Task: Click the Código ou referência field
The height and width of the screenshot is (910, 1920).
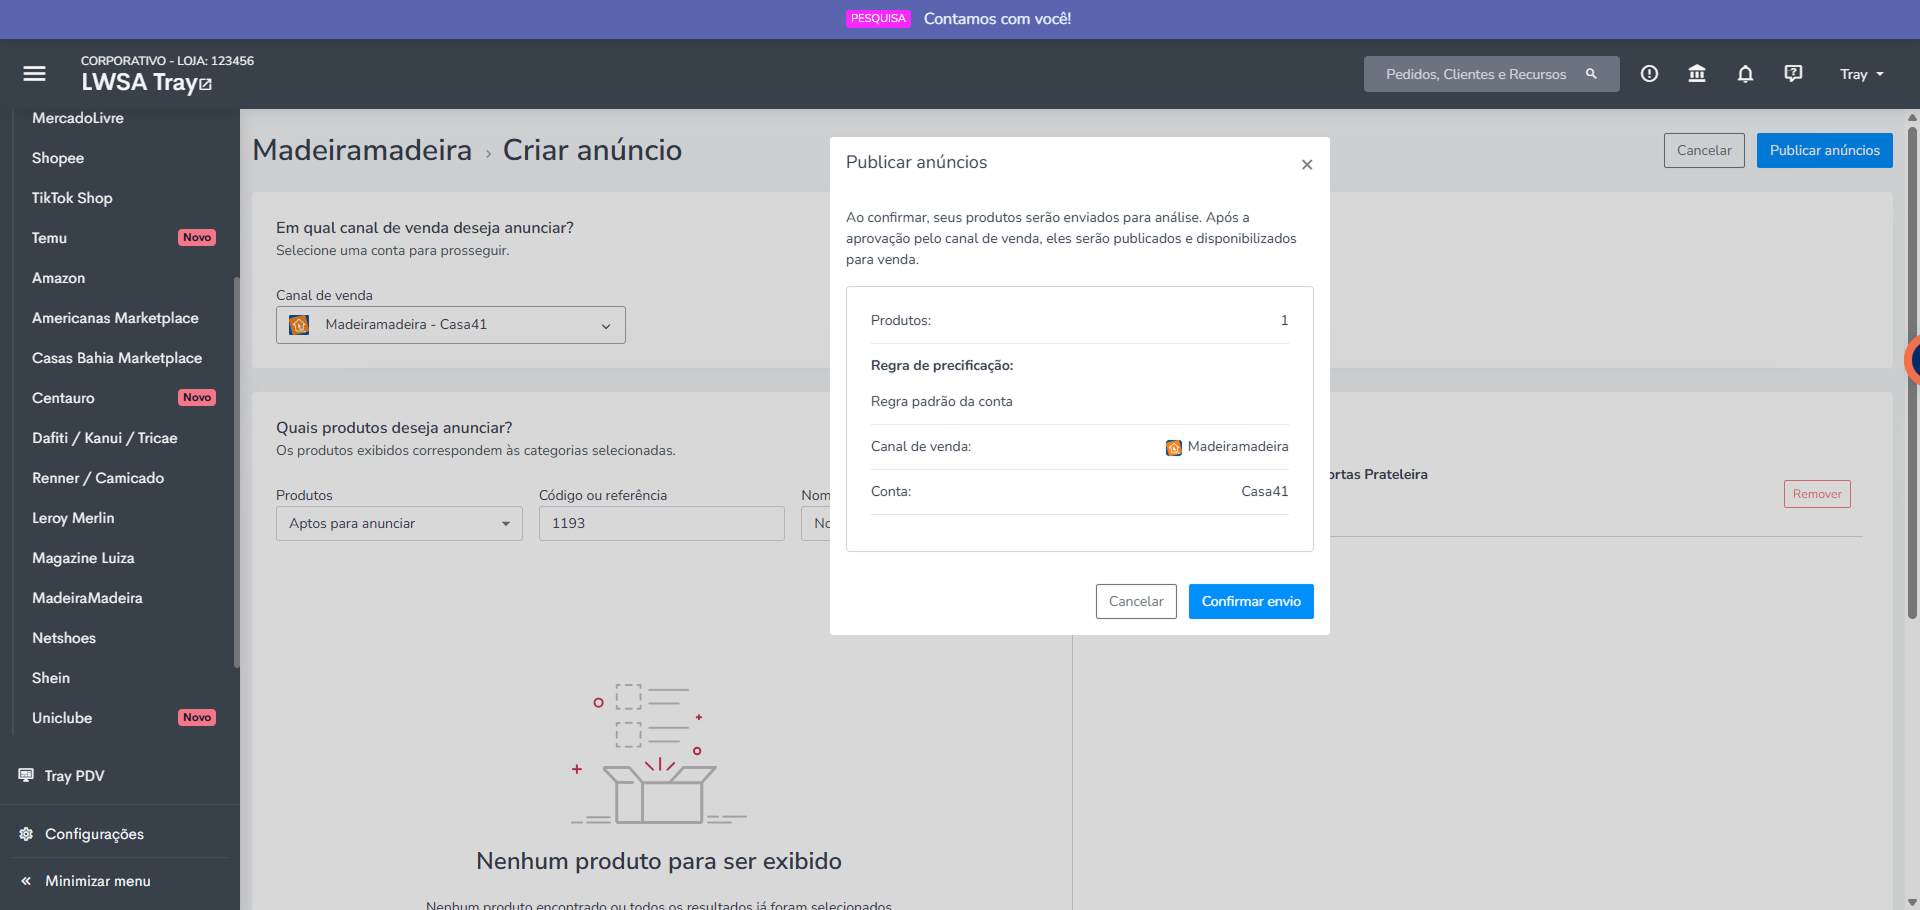Action: click(661, 523)
